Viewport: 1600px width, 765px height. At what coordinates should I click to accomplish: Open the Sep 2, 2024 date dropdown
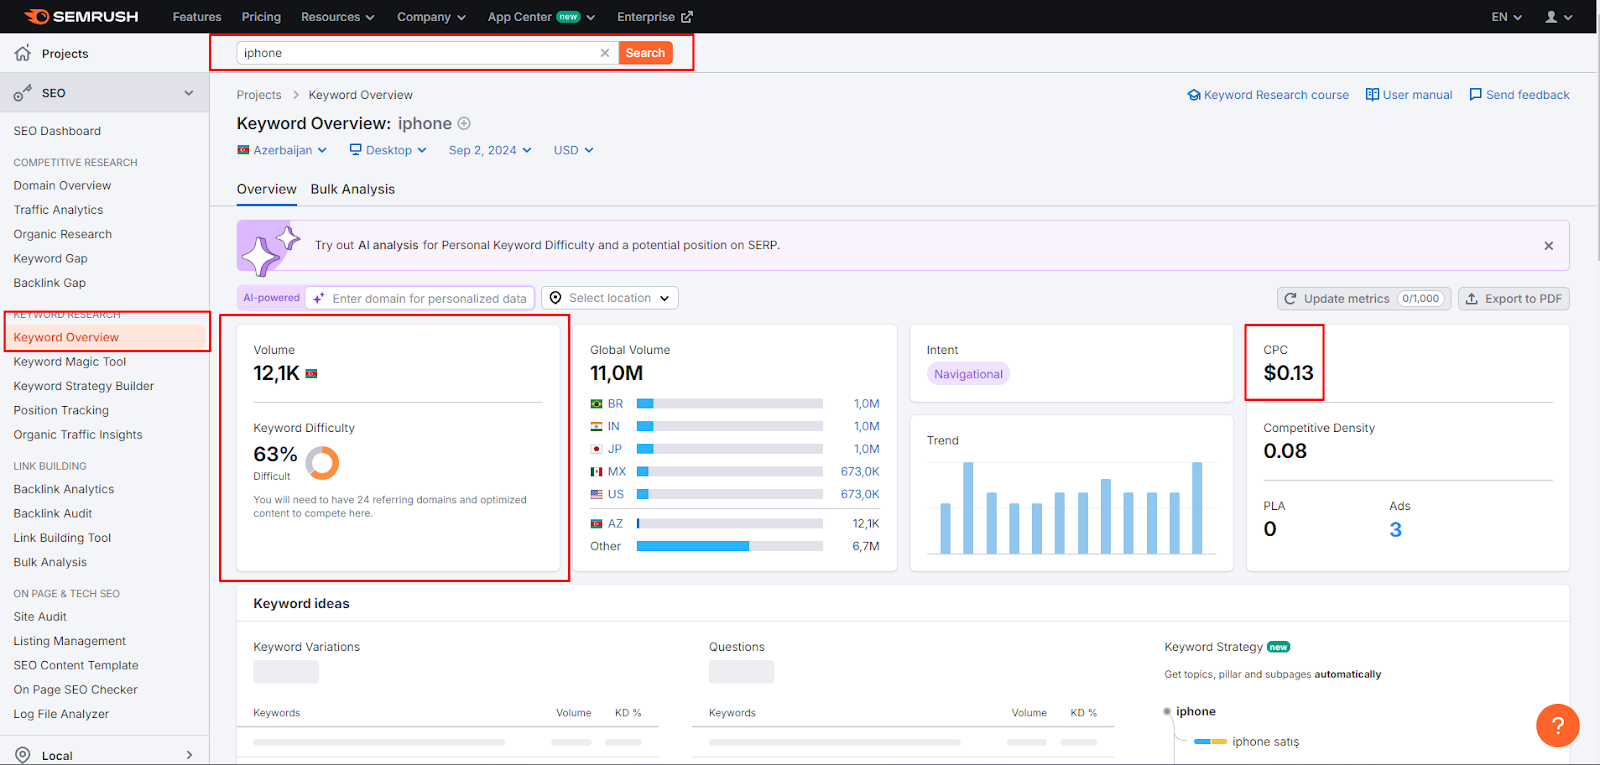[x=490, y=150]
